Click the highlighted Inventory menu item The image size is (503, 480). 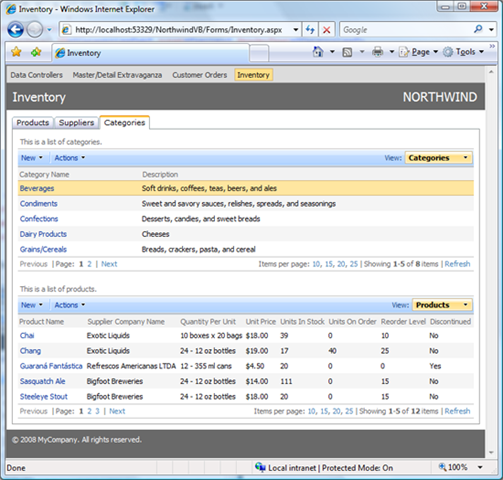pyautogui.click(x=253, y=75)
